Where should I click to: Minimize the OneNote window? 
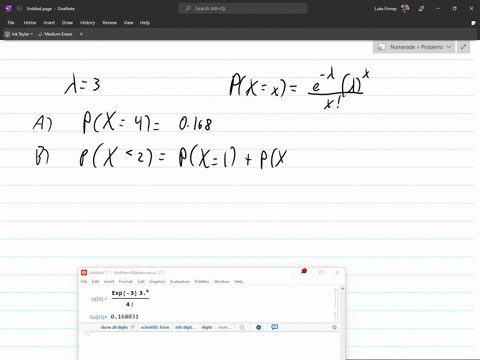[x=437, y=9]
